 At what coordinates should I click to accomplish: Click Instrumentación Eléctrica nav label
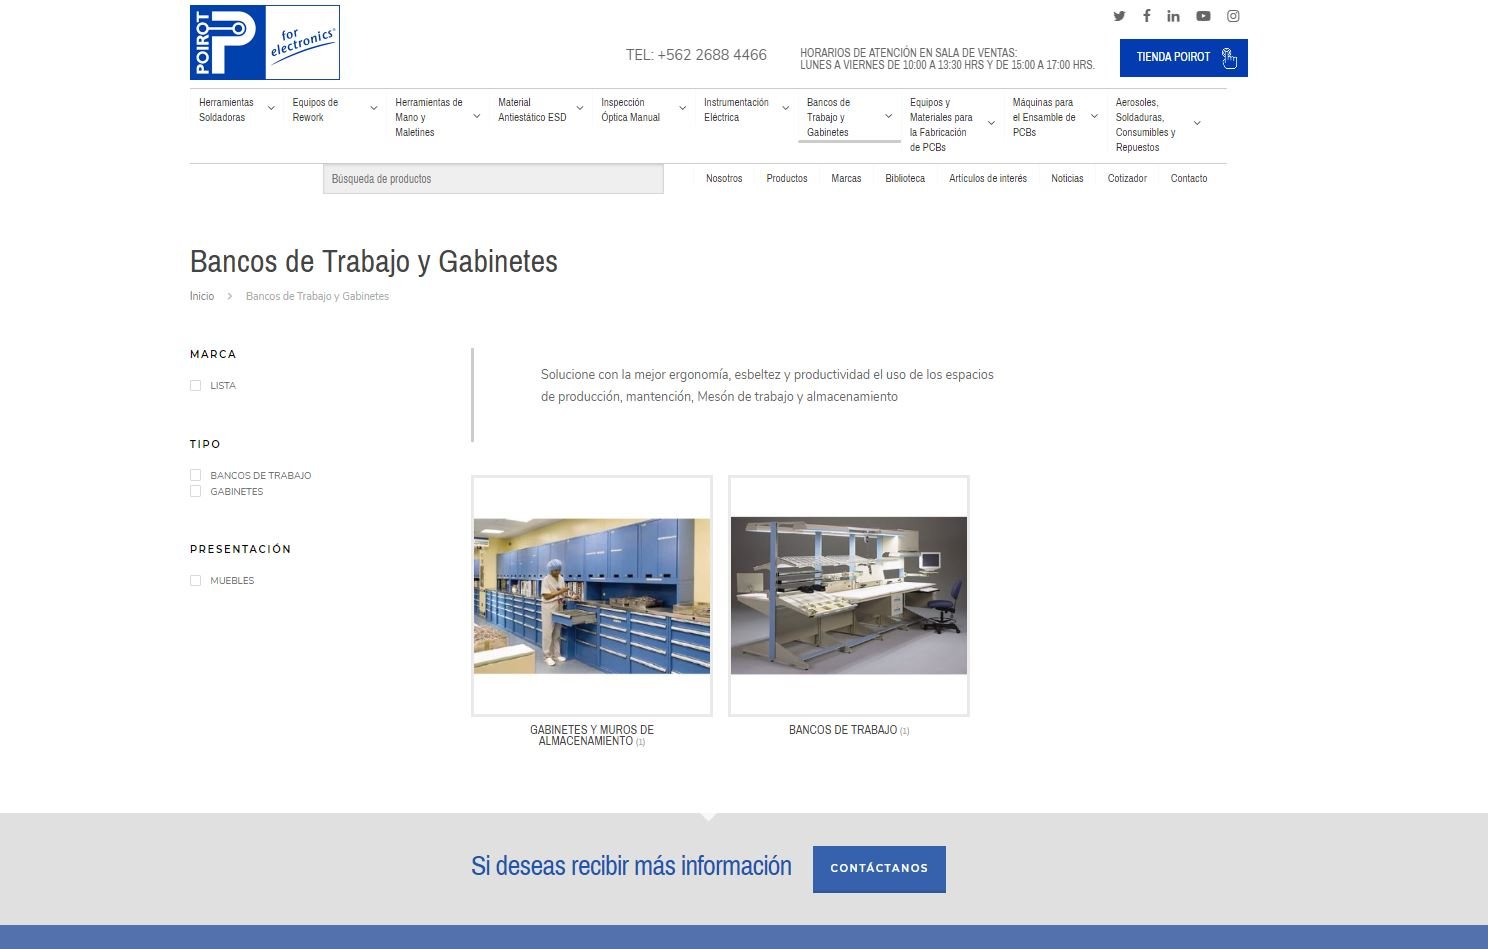(736, 110)
